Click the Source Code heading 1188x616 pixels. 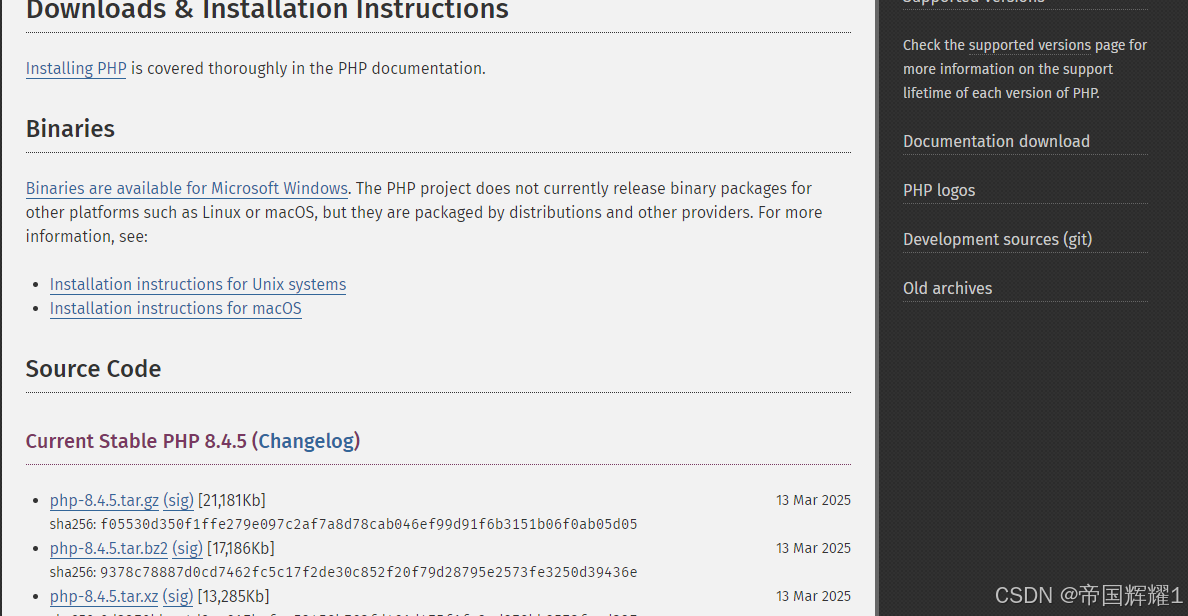coord(93,369)
